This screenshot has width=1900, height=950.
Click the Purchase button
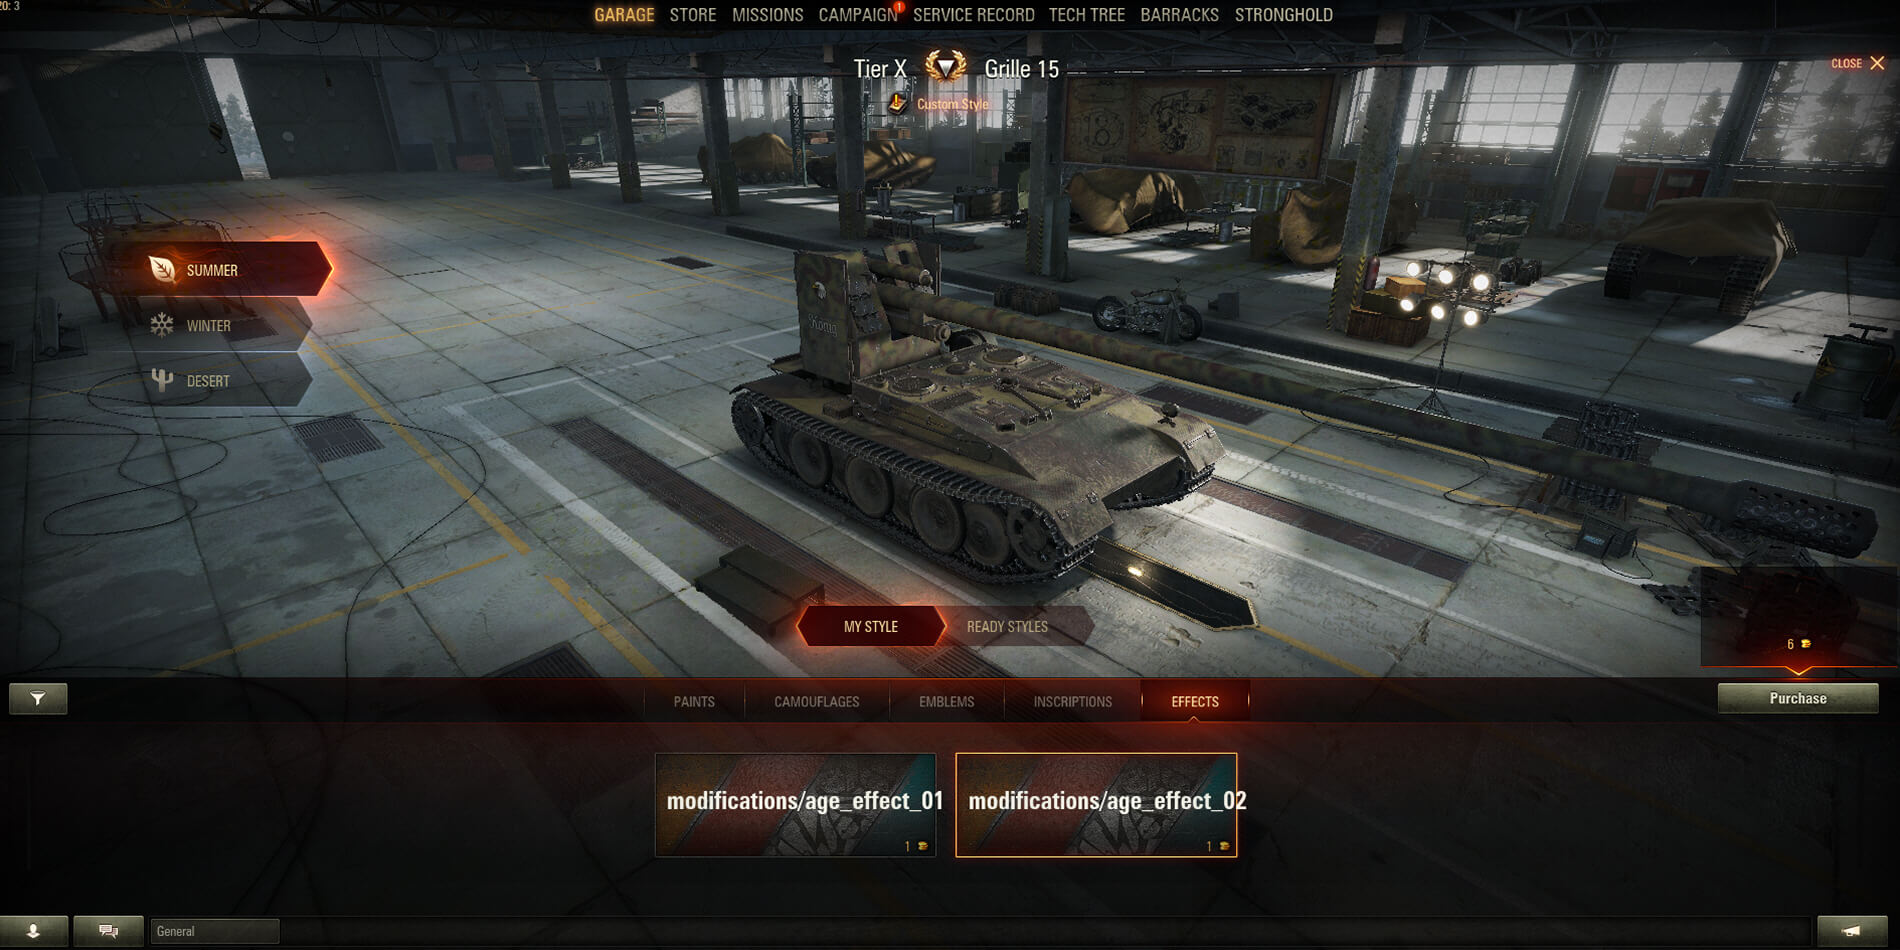(x=1798, y=698)
